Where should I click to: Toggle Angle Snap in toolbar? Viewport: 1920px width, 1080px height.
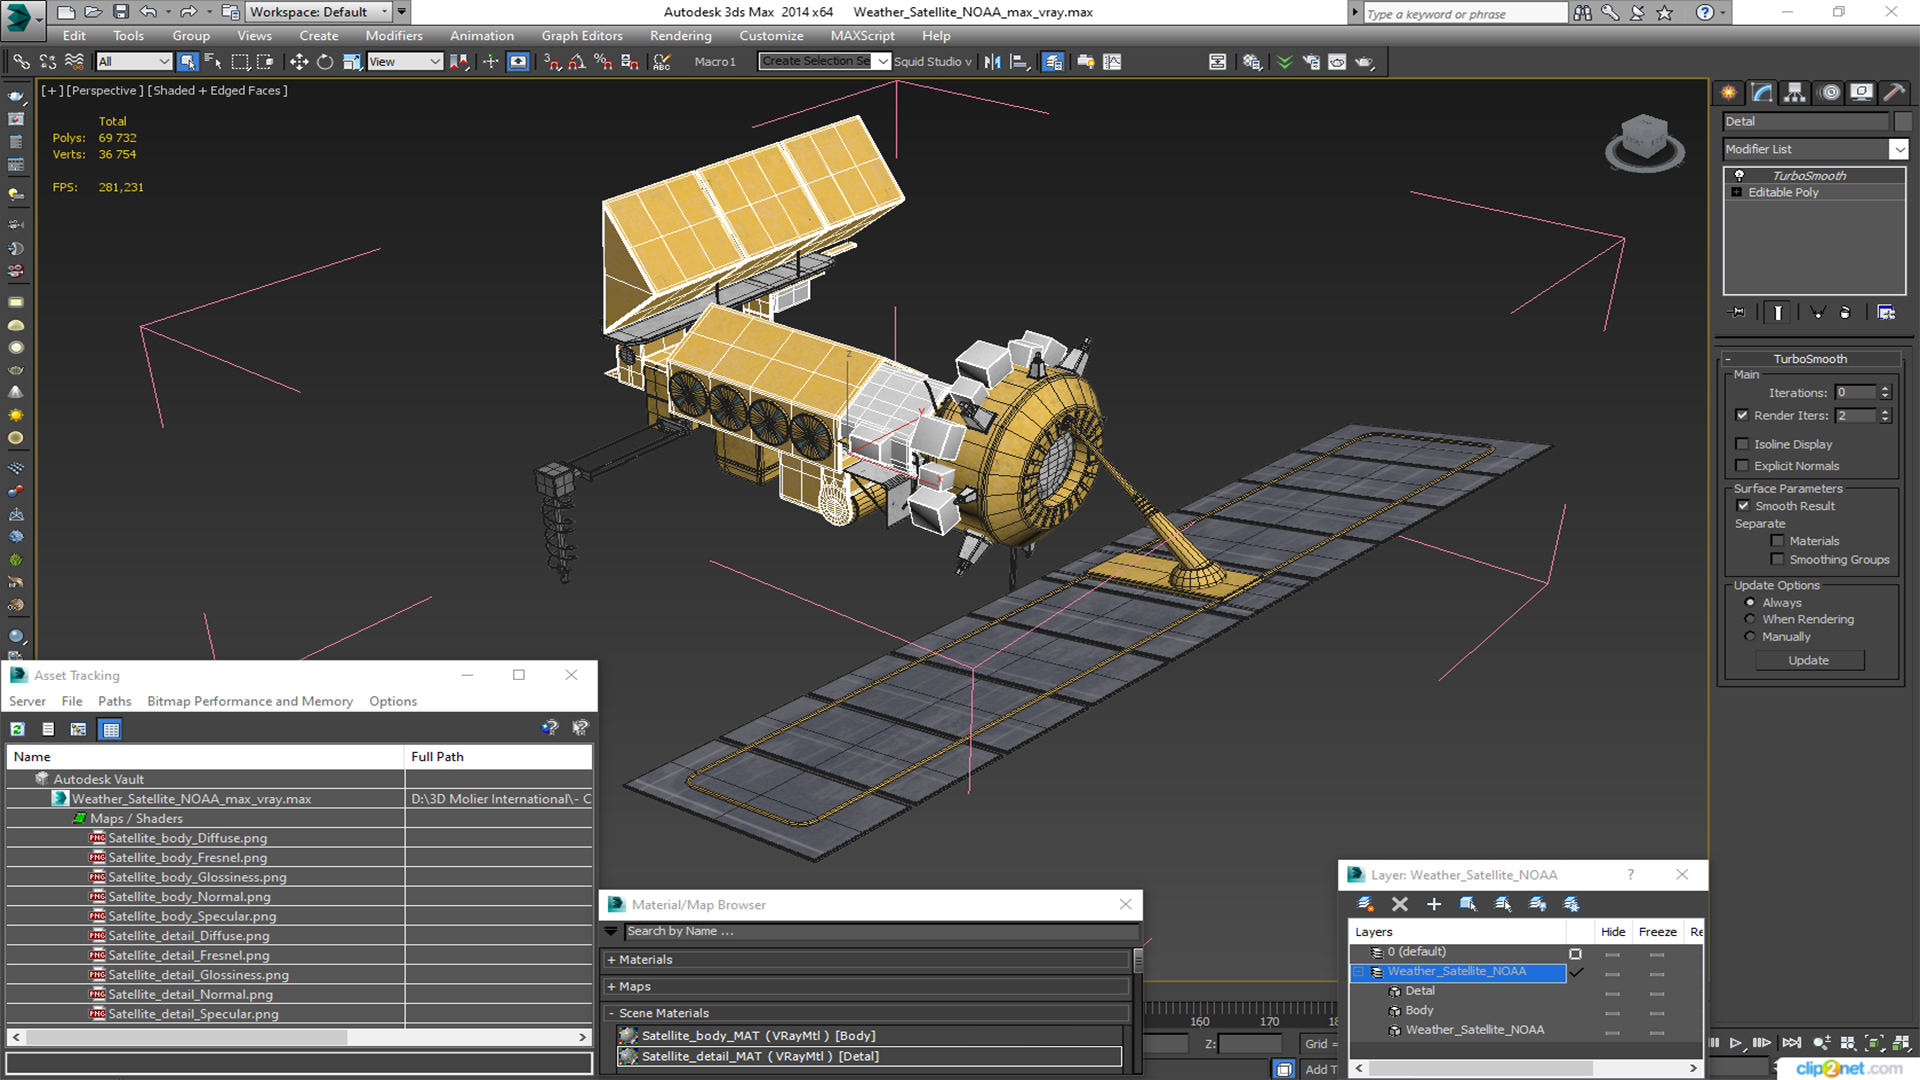tap(577, 62)
